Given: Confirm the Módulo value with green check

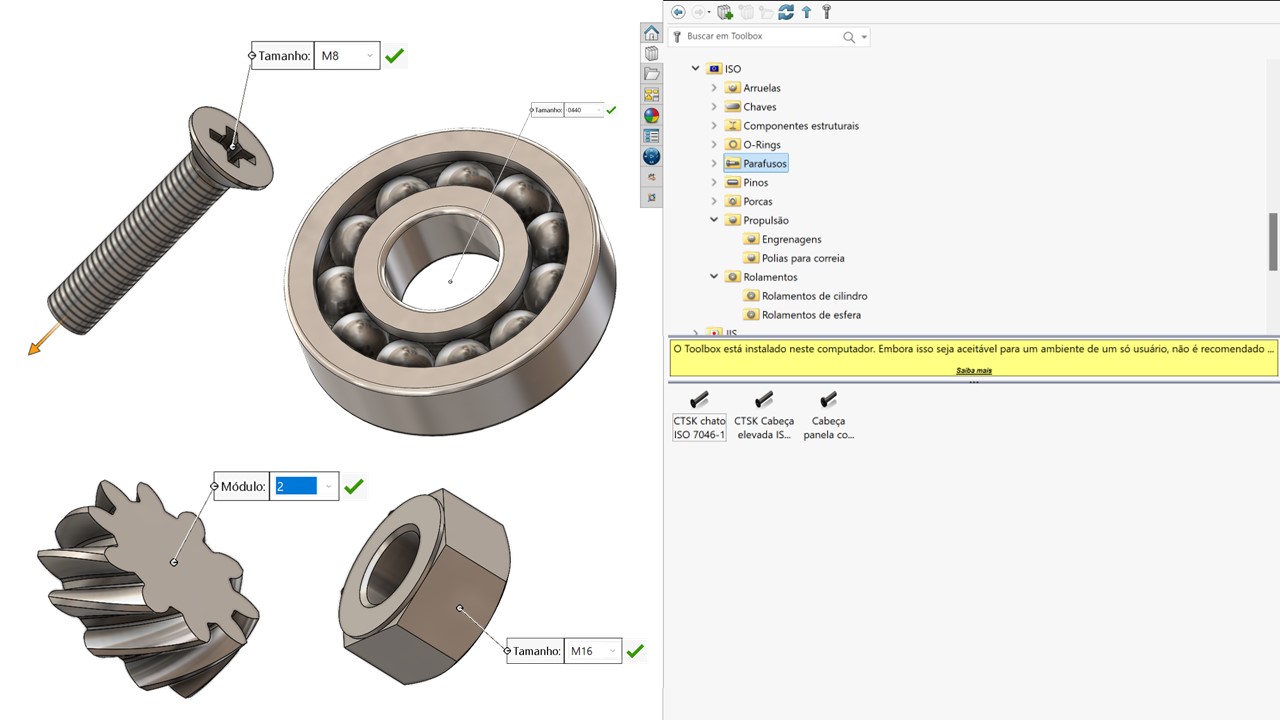Looking at the screenshot, I should pos(354,487).
